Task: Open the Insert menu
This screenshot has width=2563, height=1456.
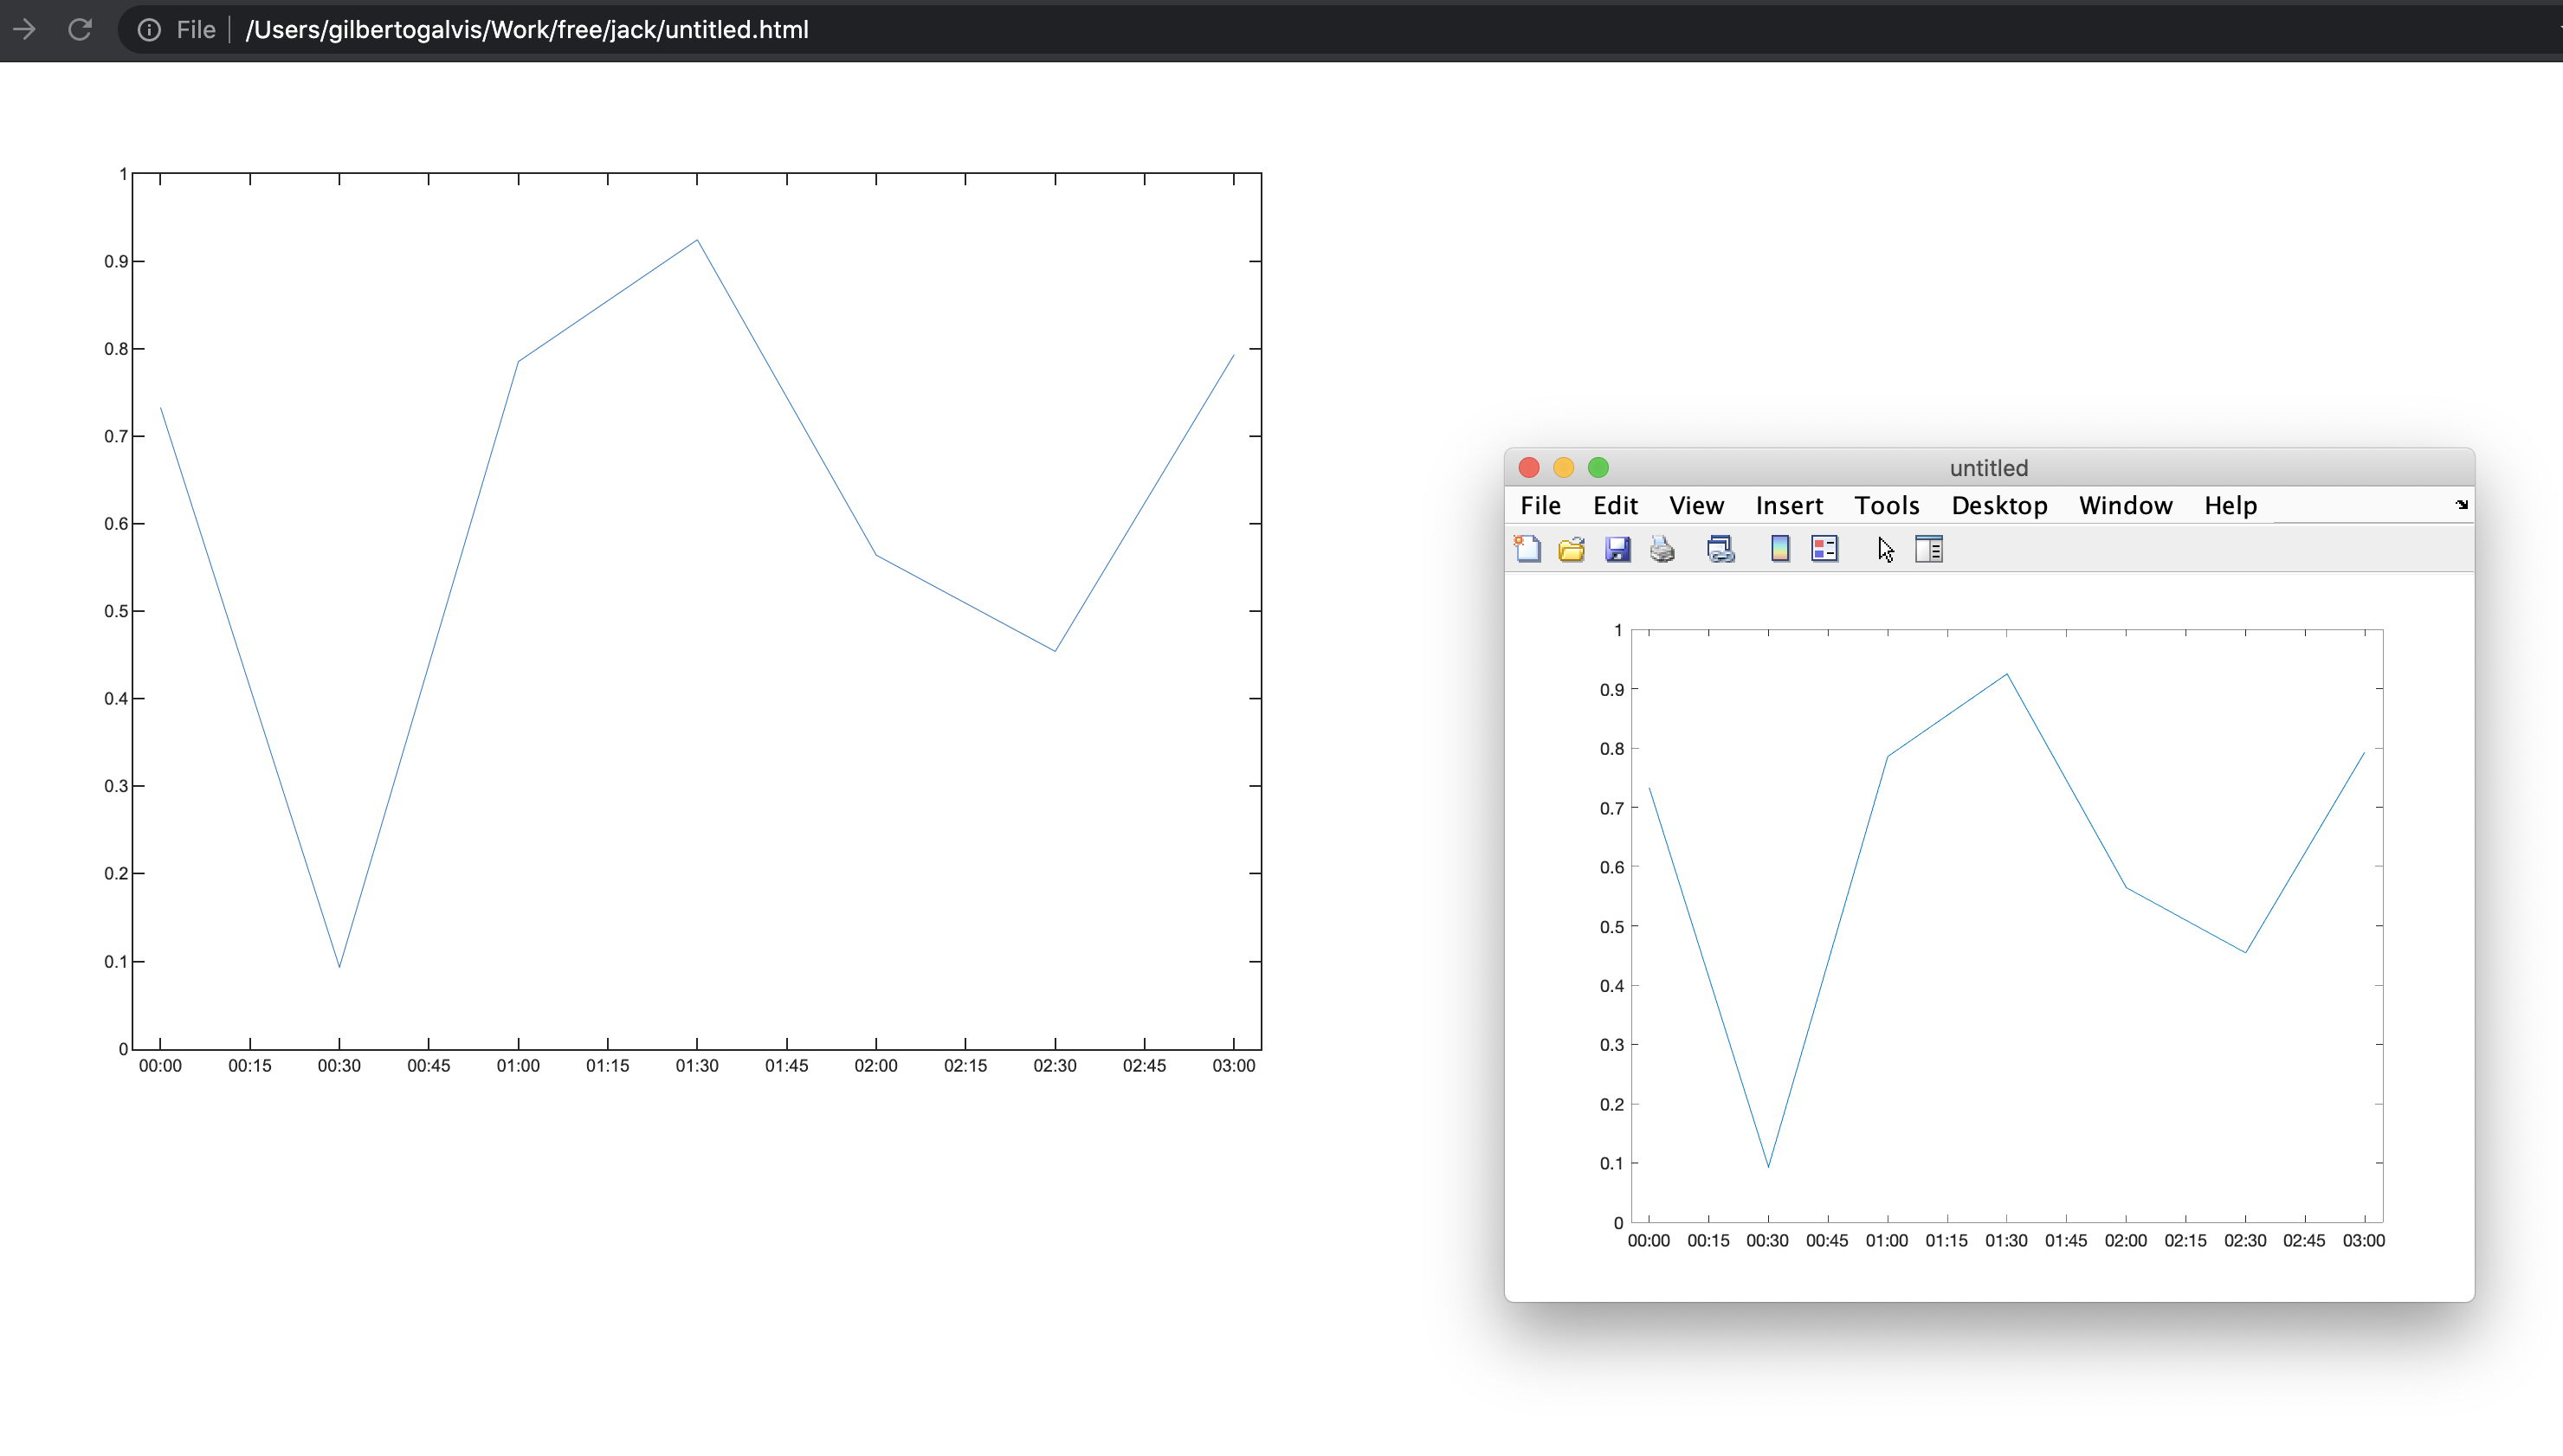Action: tap(1789, 505)
